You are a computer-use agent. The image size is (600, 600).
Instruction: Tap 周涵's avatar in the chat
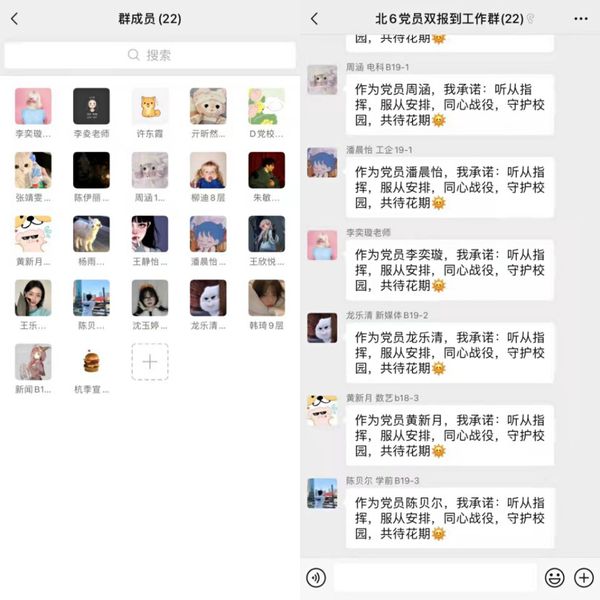click(322, 80)
